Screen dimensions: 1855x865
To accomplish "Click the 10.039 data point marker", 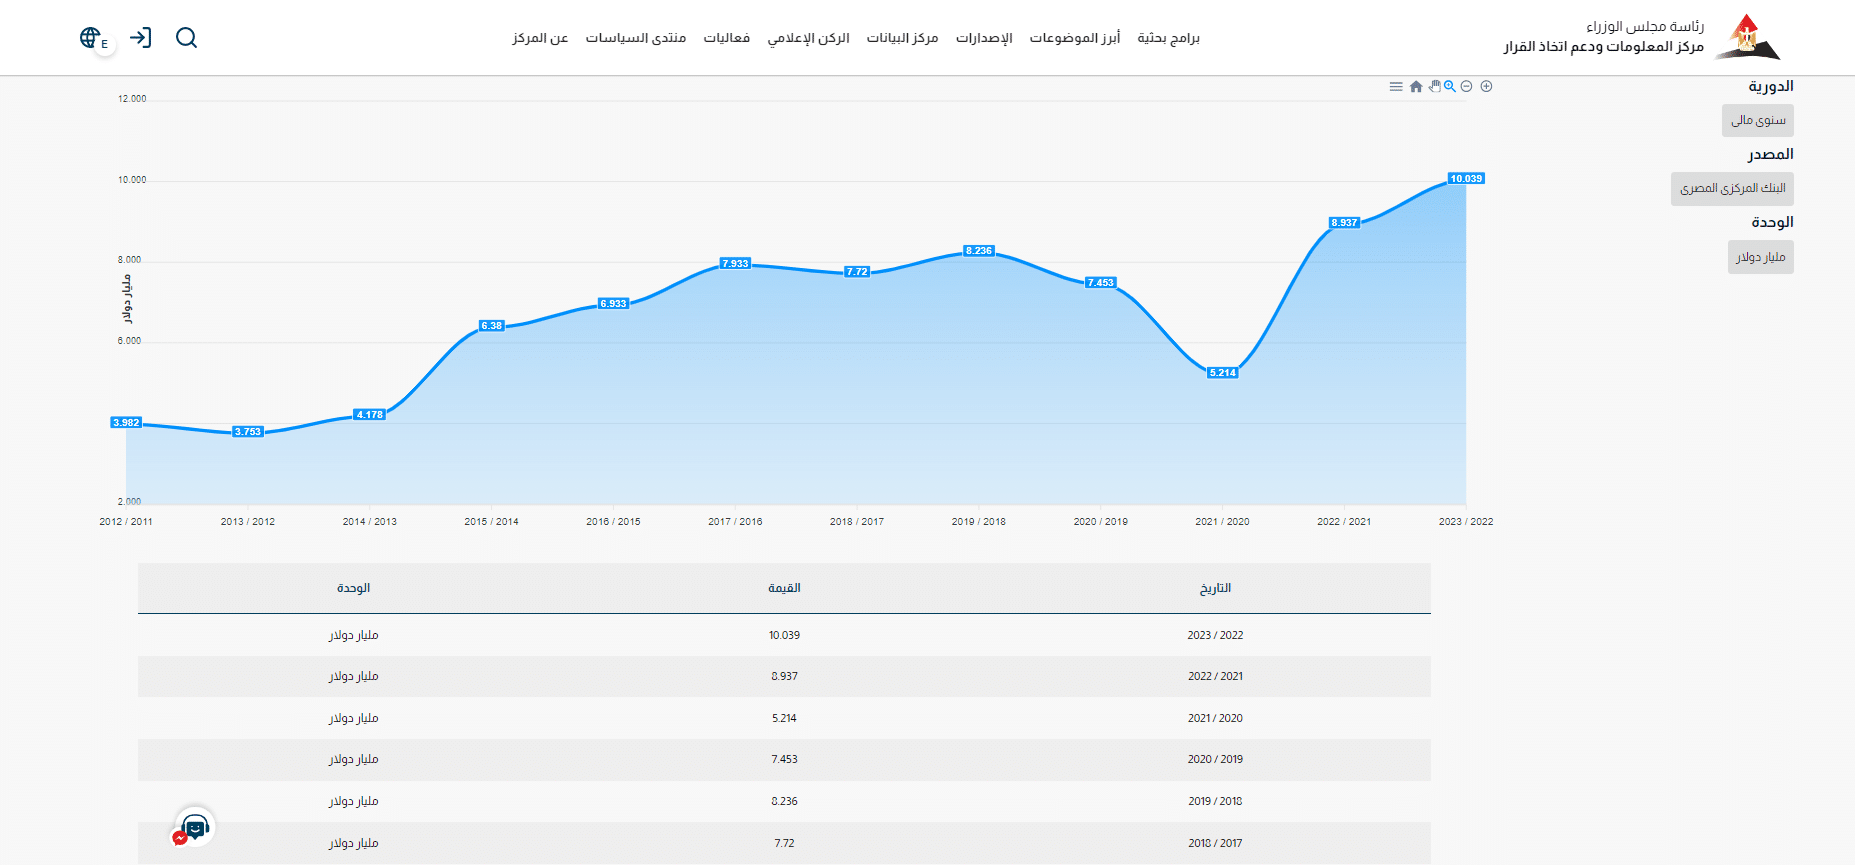I will 1466,179.
